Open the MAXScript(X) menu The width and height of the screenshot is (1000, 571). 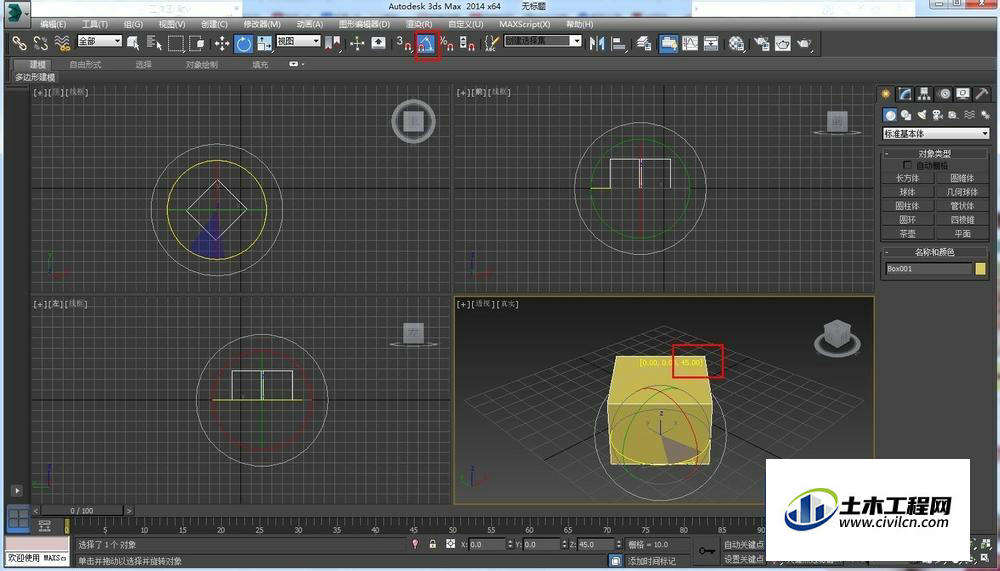click(524, 24)
